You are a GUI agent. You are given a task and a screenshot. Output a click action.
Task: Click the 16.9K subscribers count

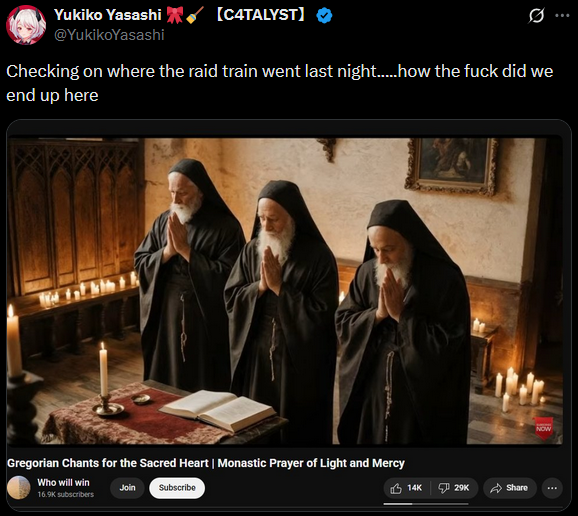pyautogui.click(x=66, y=495)
